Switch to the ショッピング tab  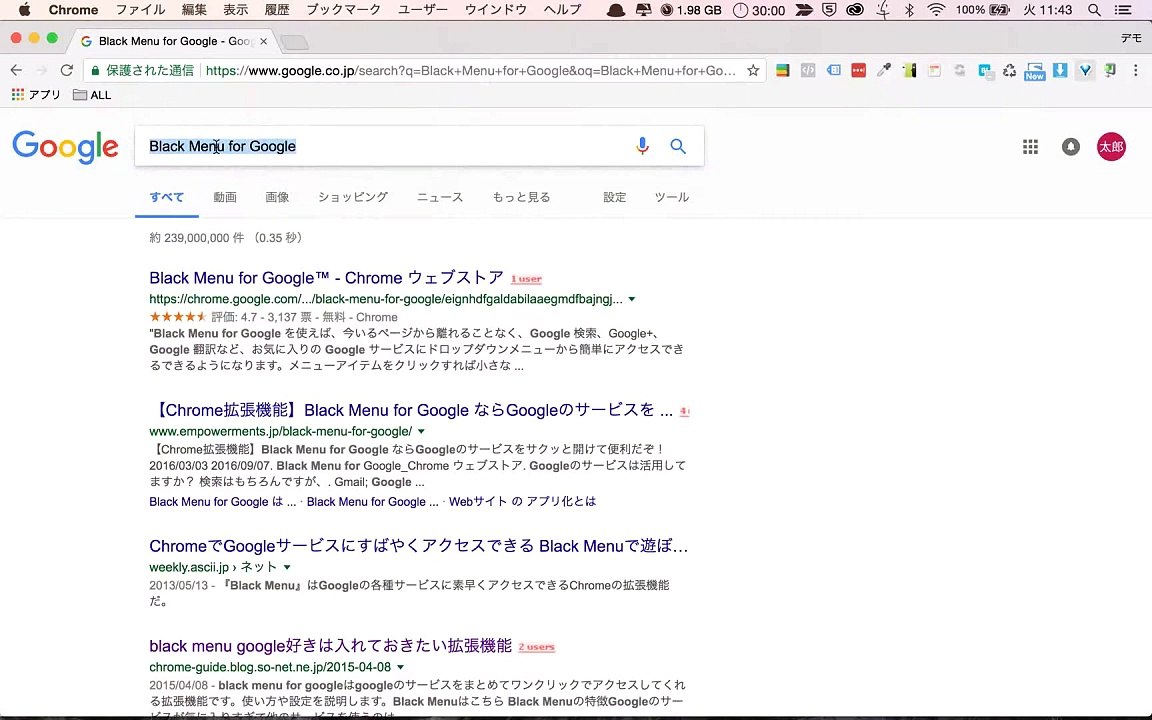(x=353, y=197)
